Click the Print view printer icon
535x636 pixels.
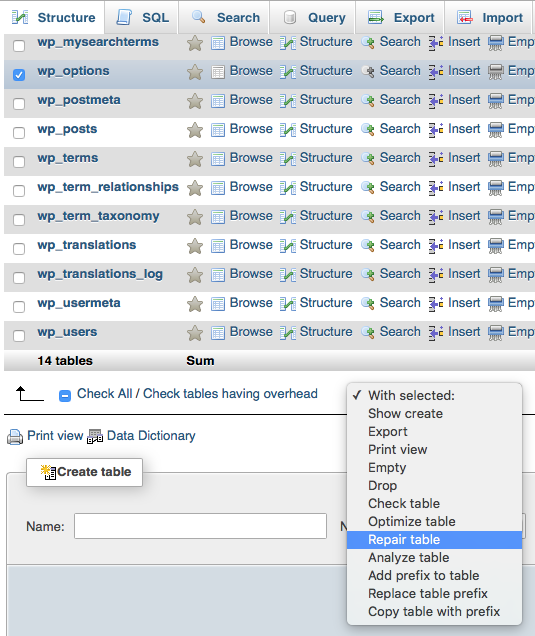point(15,437)
